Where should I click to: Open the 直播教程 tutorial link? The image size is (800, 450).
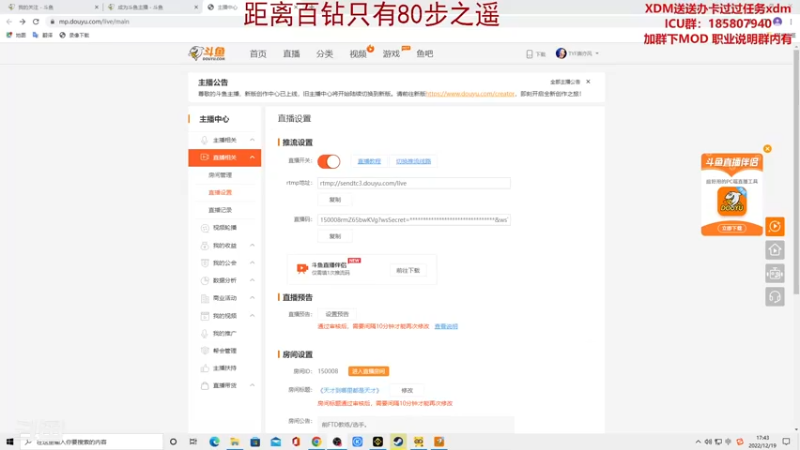(369, 161)
